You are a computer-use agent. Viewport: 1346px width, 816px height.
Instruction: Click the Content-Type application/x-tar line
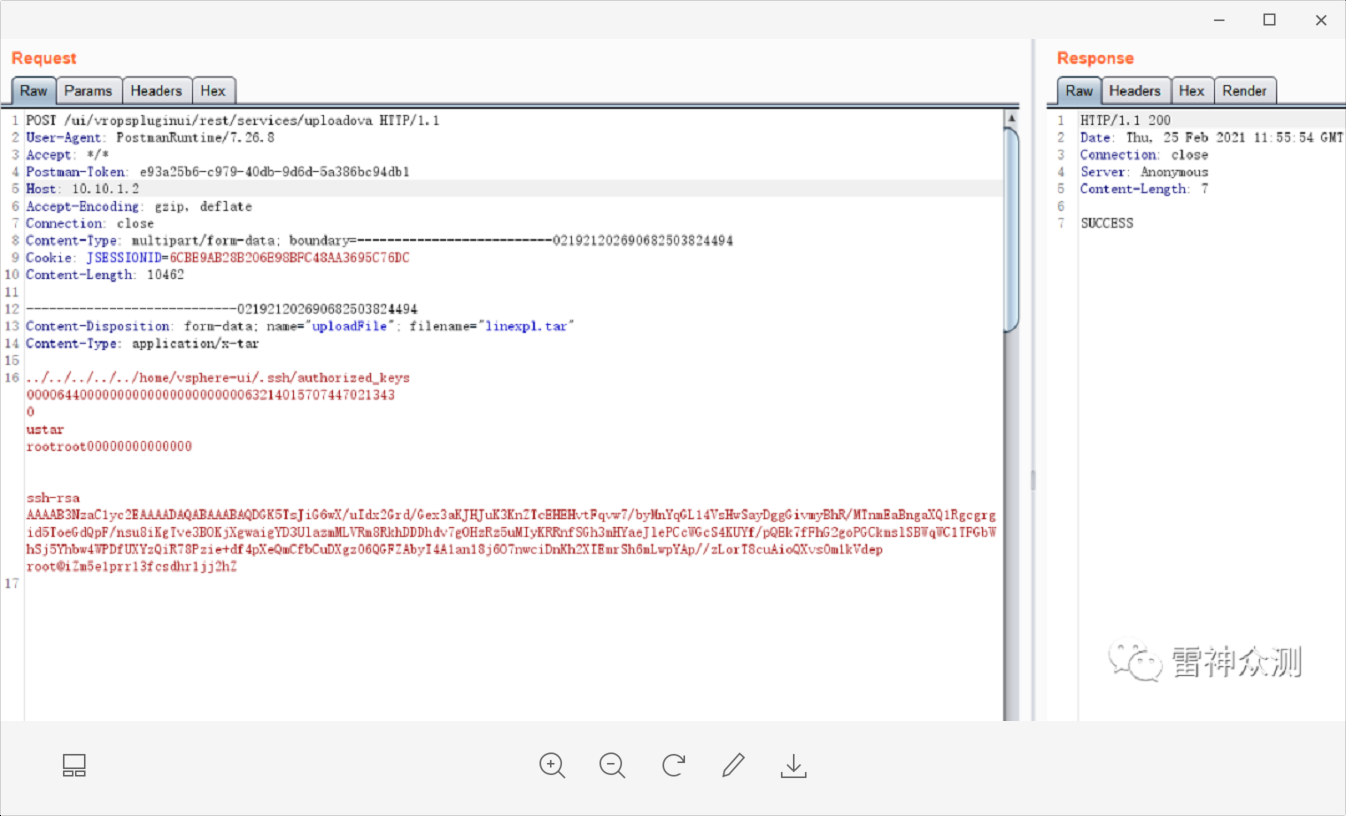click(x=142, y=343)
